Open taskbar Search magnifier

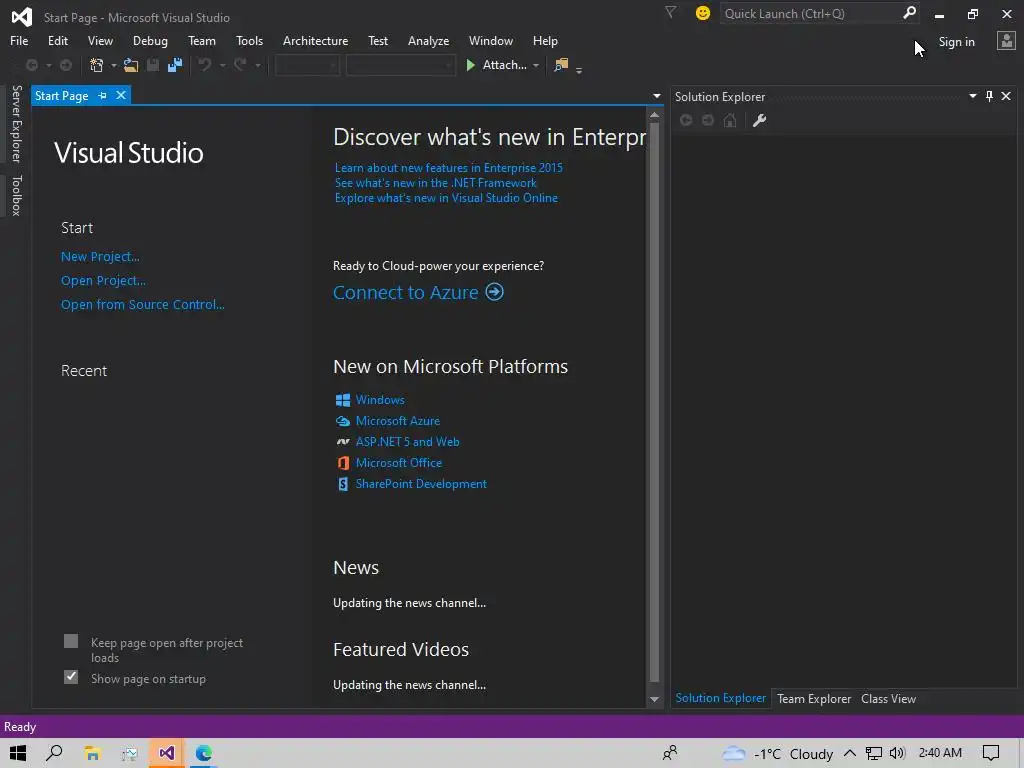point(55,753)
